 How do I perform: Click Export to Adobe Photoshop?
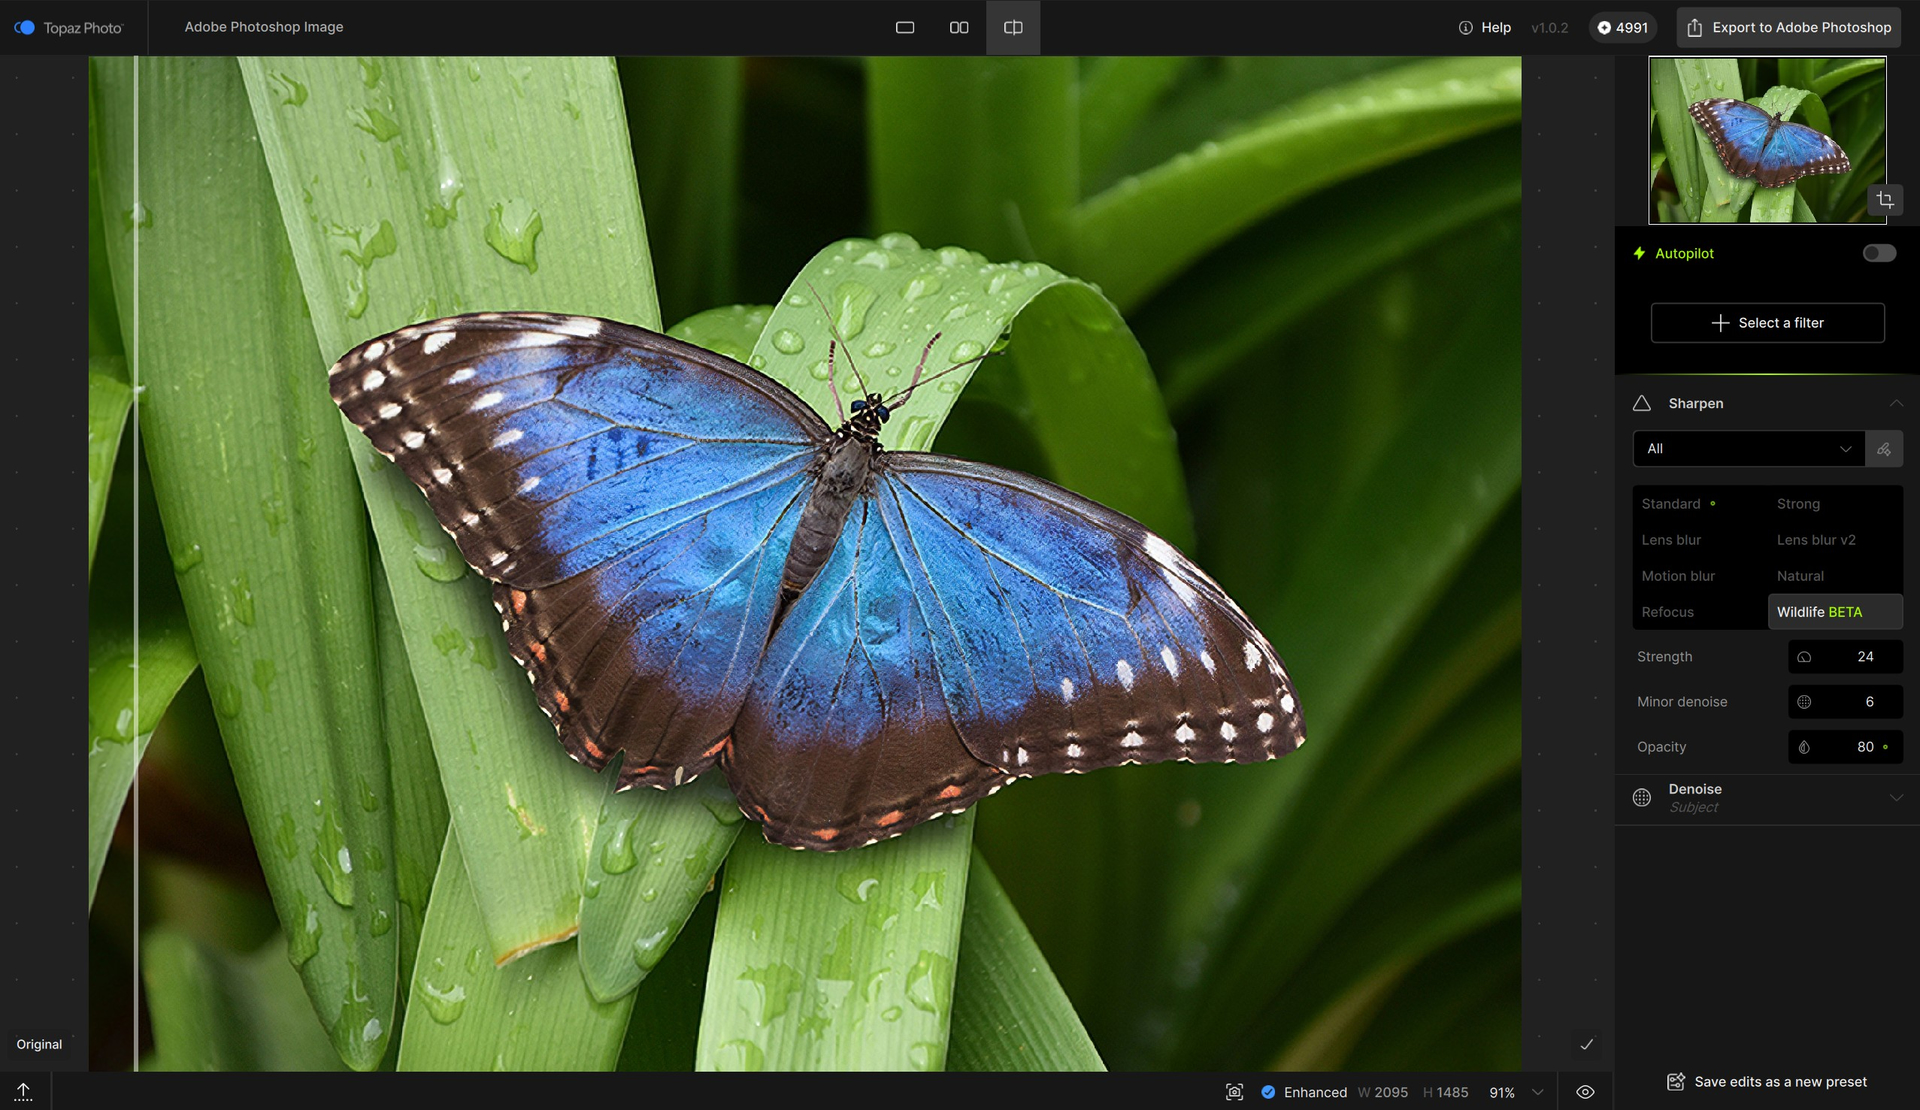1789,27
